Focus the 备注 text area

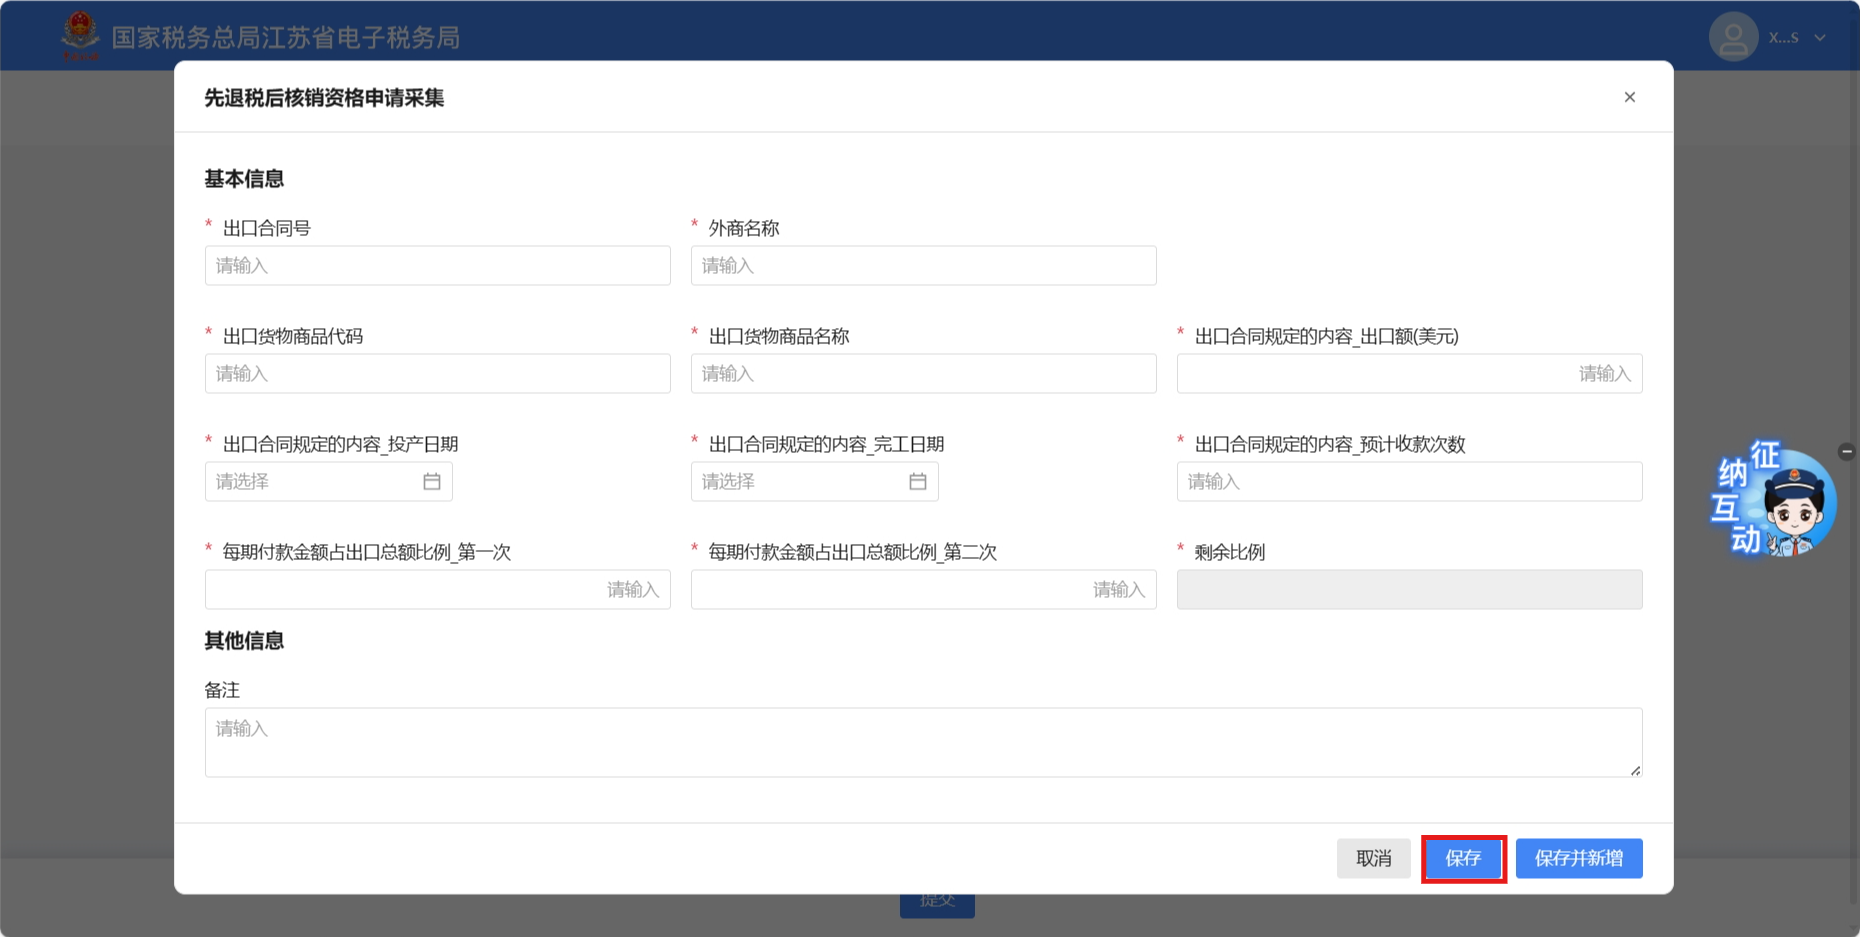point(923,743)
